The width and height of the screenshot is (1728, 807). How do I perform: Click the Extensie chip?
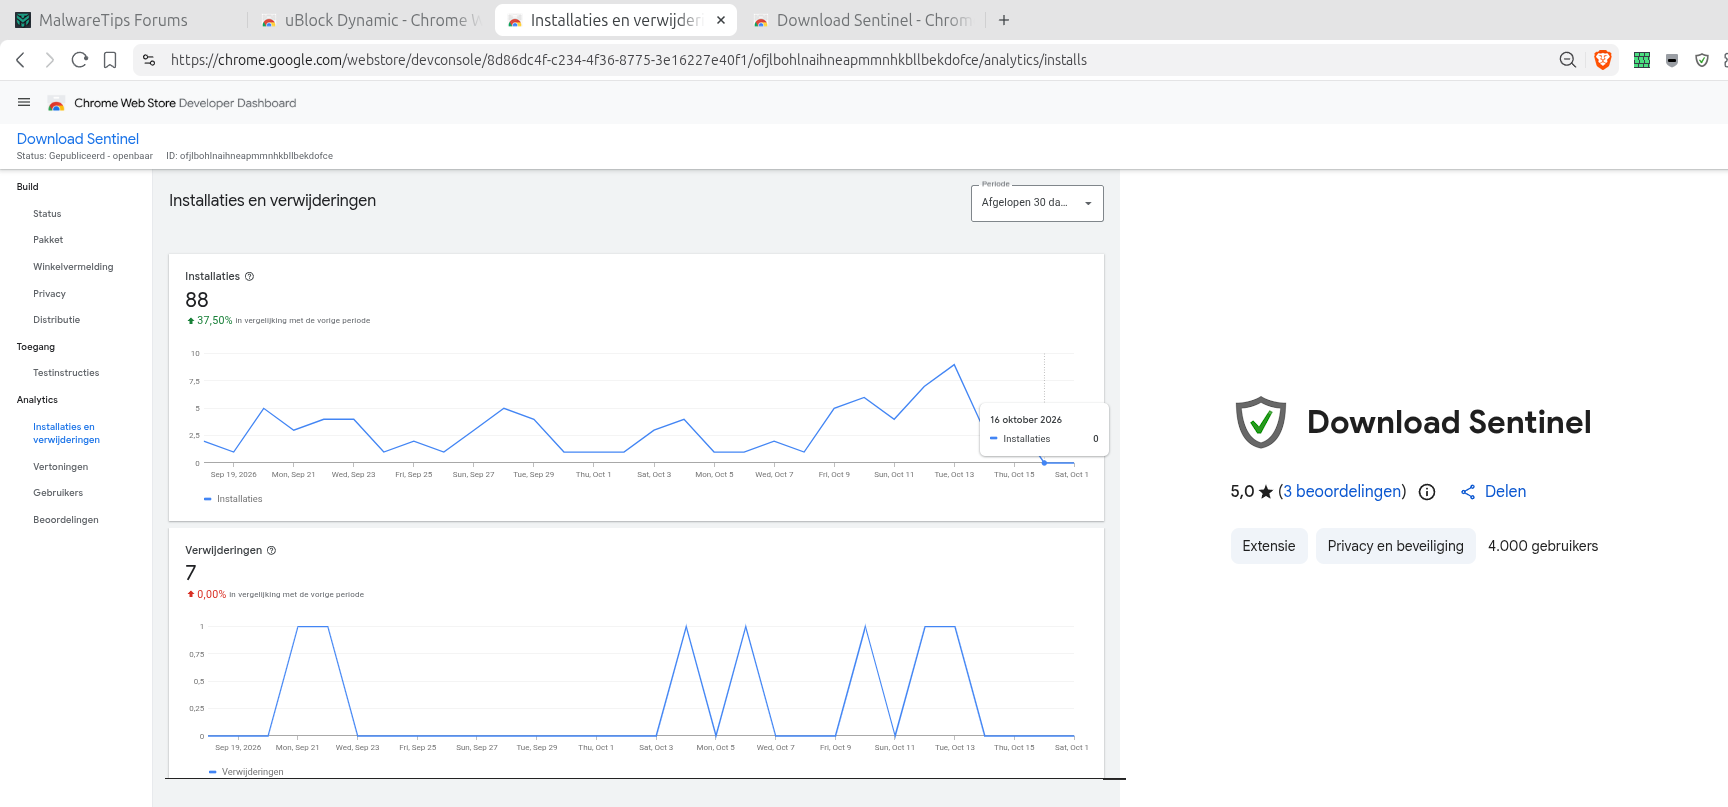tap(1269, 546)
